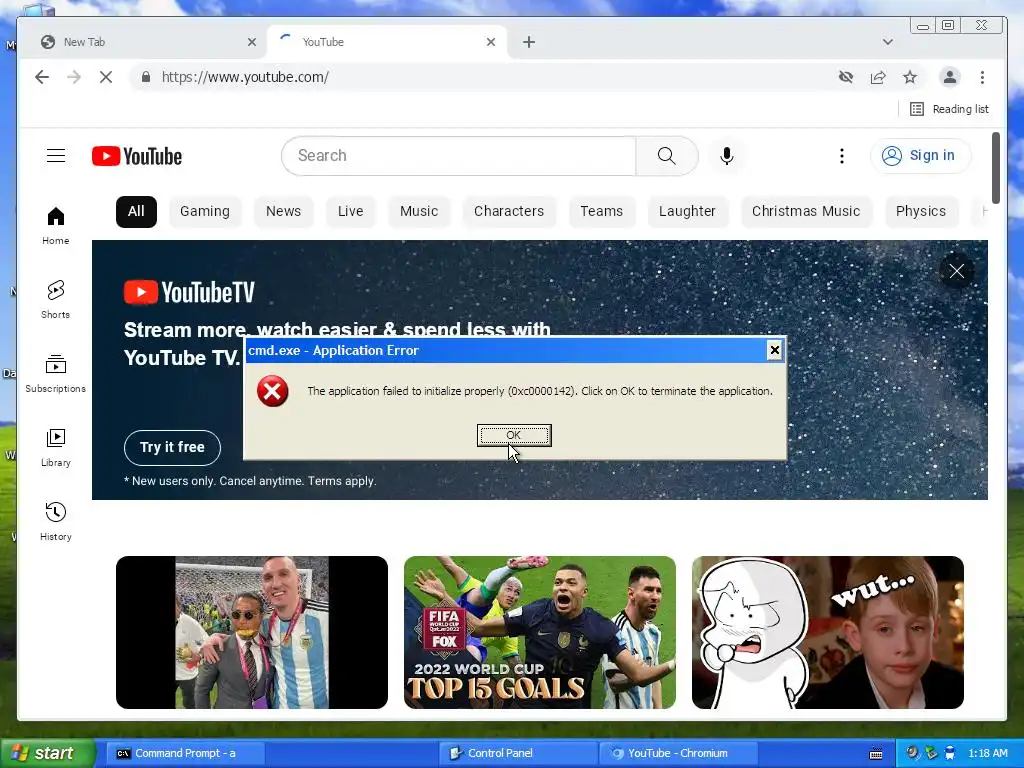Open Subscriptions in the sidebar
The height and width of the screenshot is (768, 1024).
tap(56, 374)
